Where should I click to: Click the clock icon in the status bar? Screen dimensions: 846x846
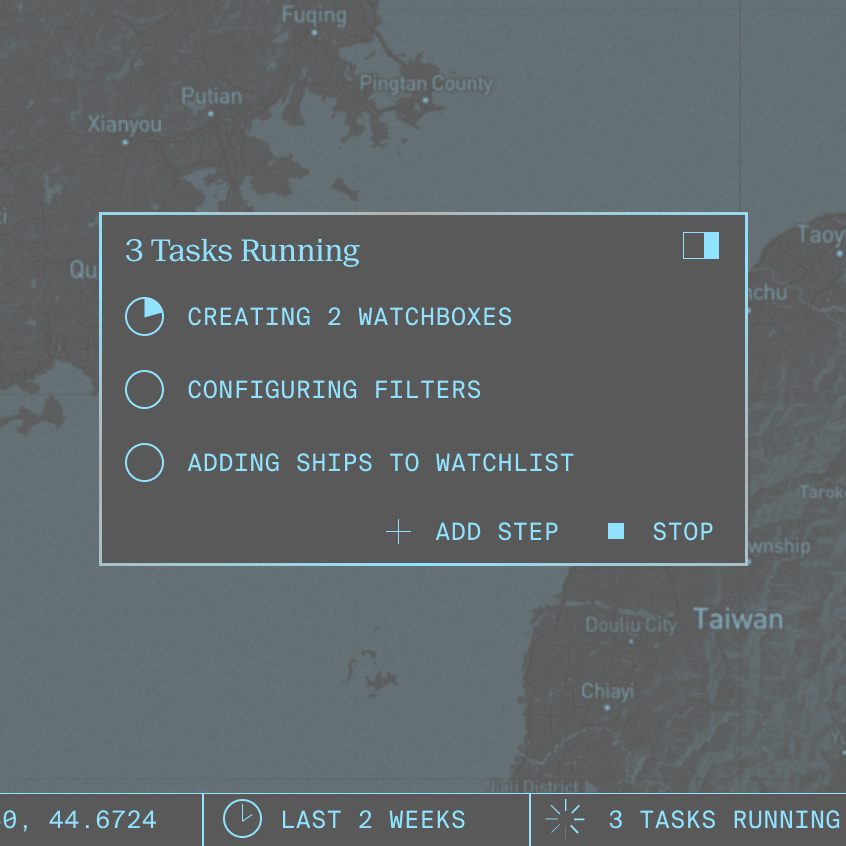coord(241,818)
